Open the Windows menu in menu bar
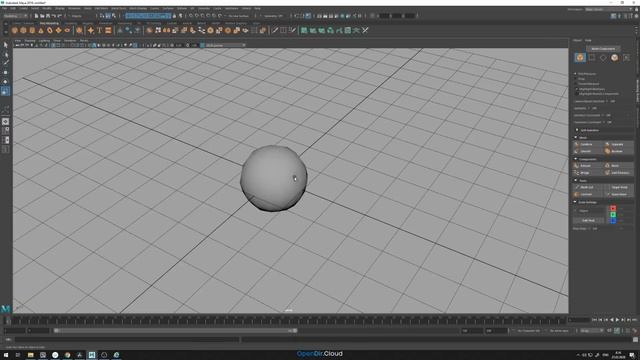Viewport: 640px width, 360px height. point(74,8)
